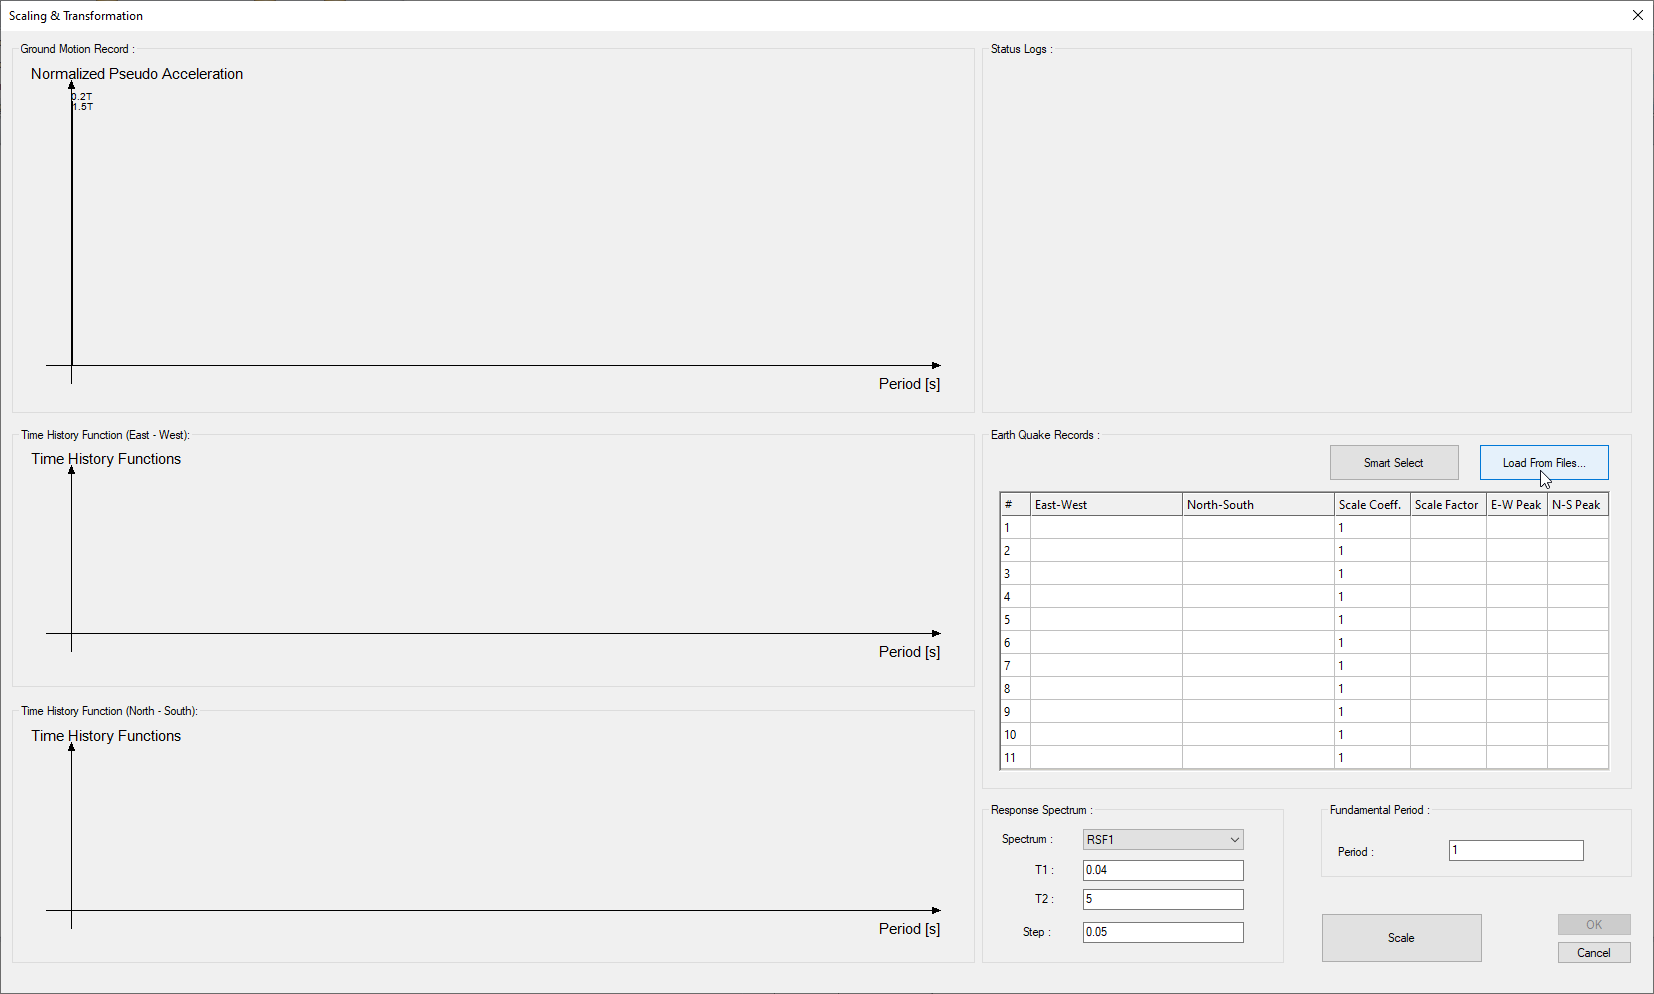This screenshot has height=994, width=1654.
Task: Click the Fundamental Period input field
Action: (1515, 851)
